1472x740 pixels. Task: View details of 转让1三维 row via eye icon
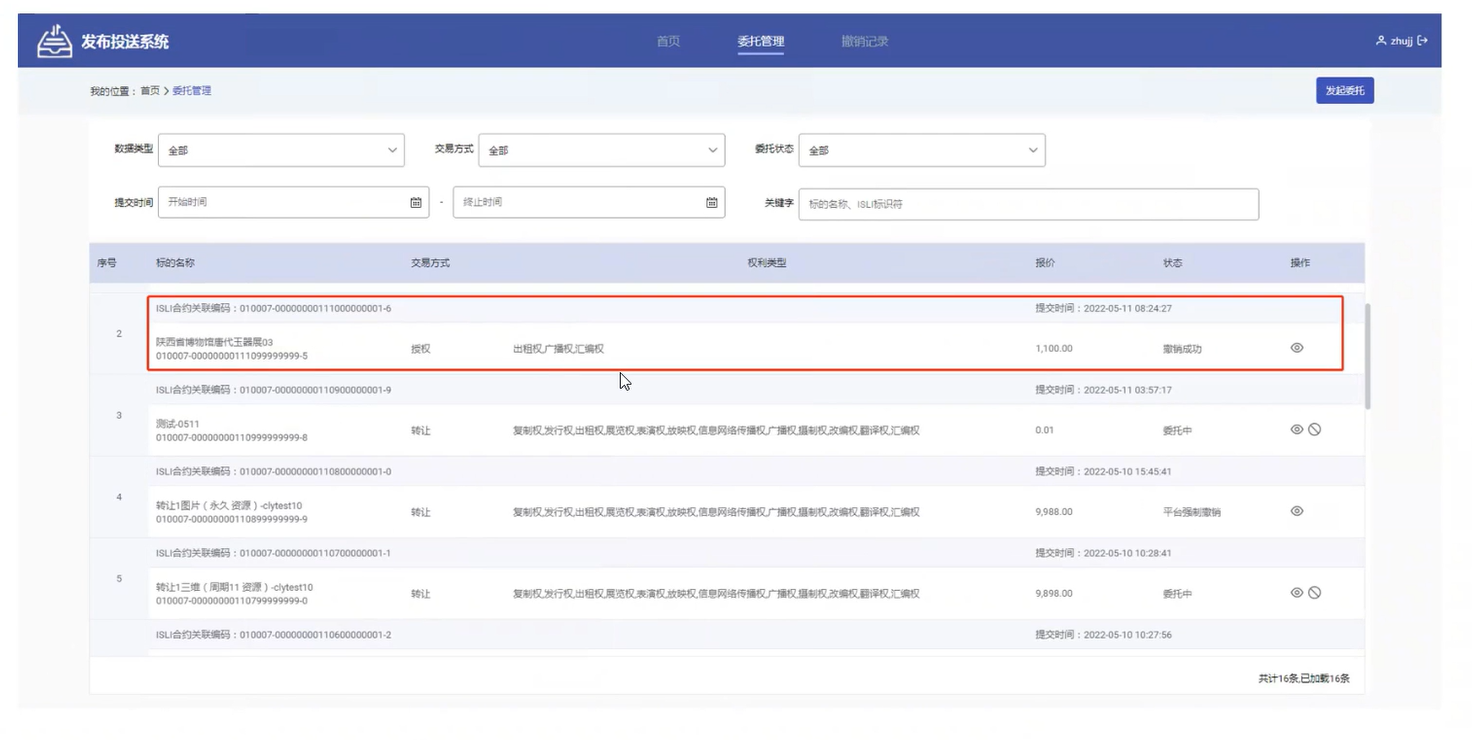1297,593
